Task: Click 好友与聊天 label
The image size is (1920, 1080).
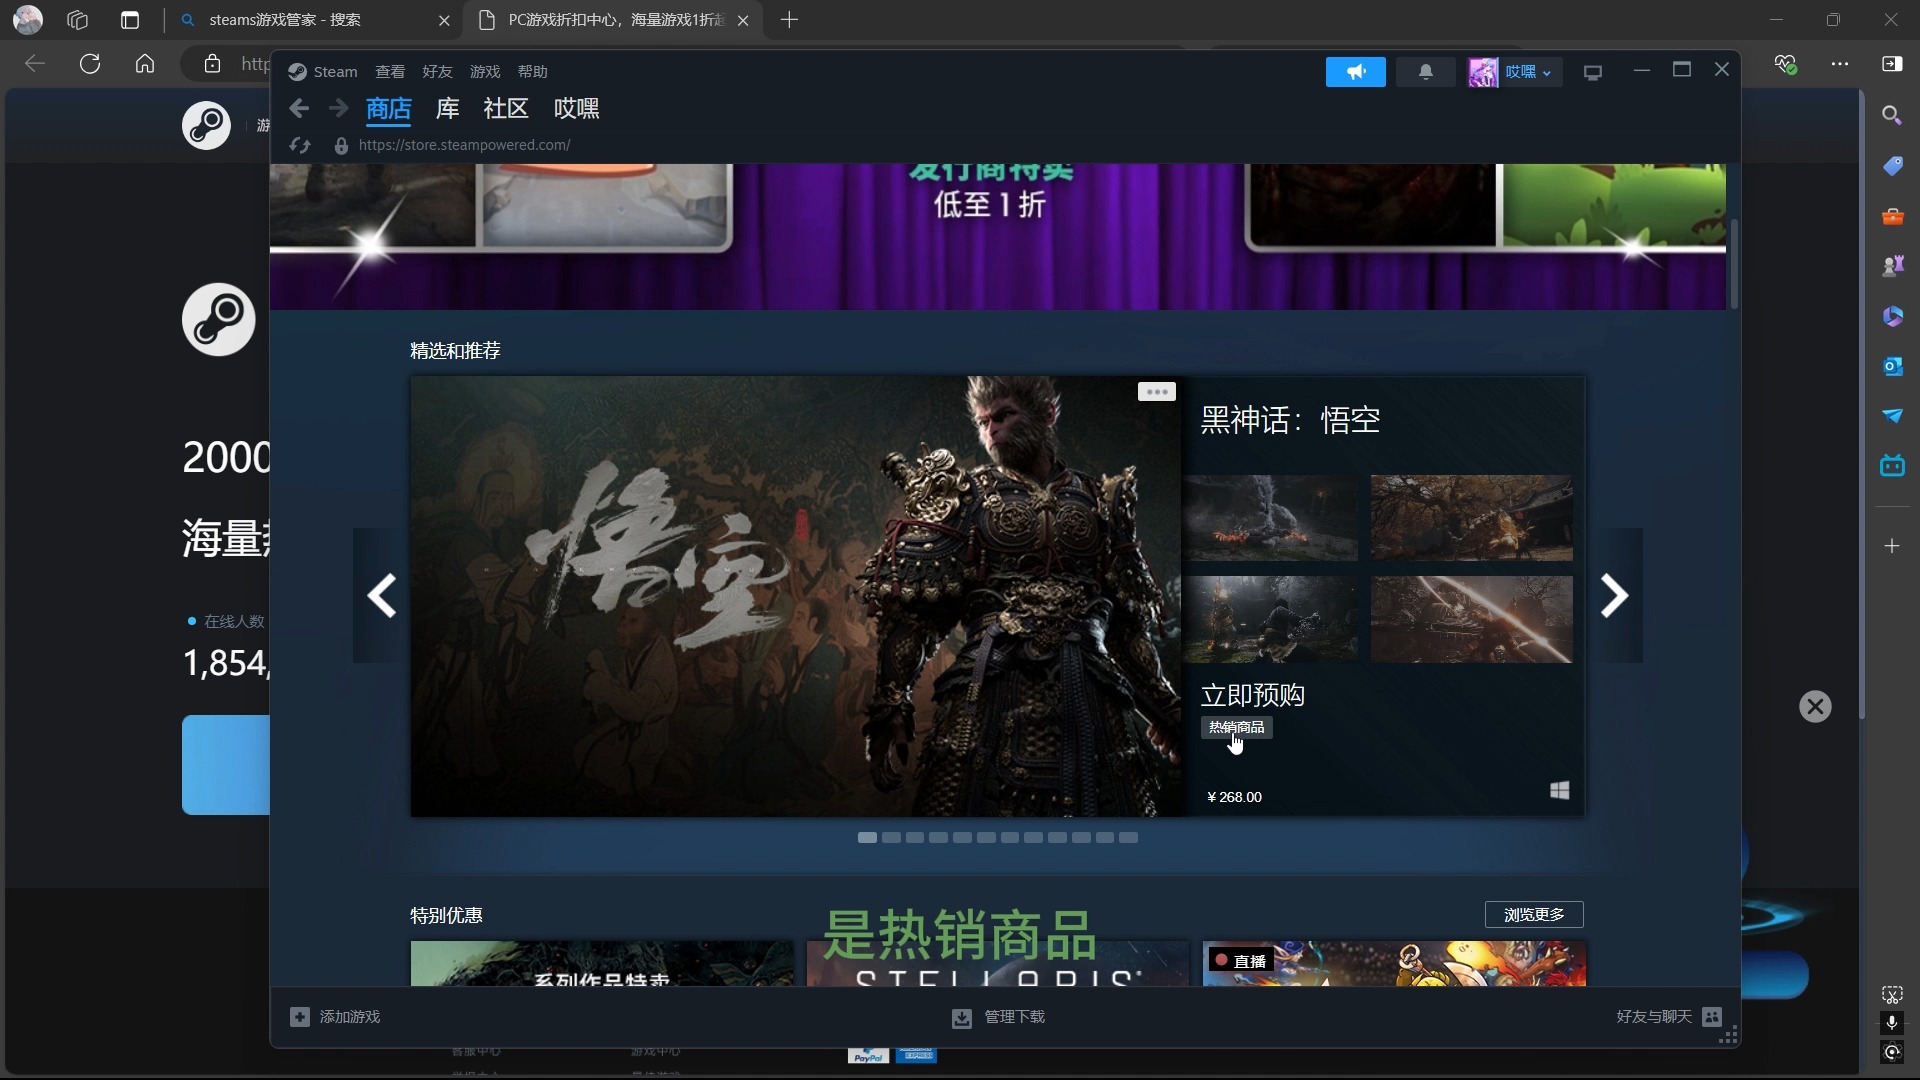Action: [x=1654, y=1017]
